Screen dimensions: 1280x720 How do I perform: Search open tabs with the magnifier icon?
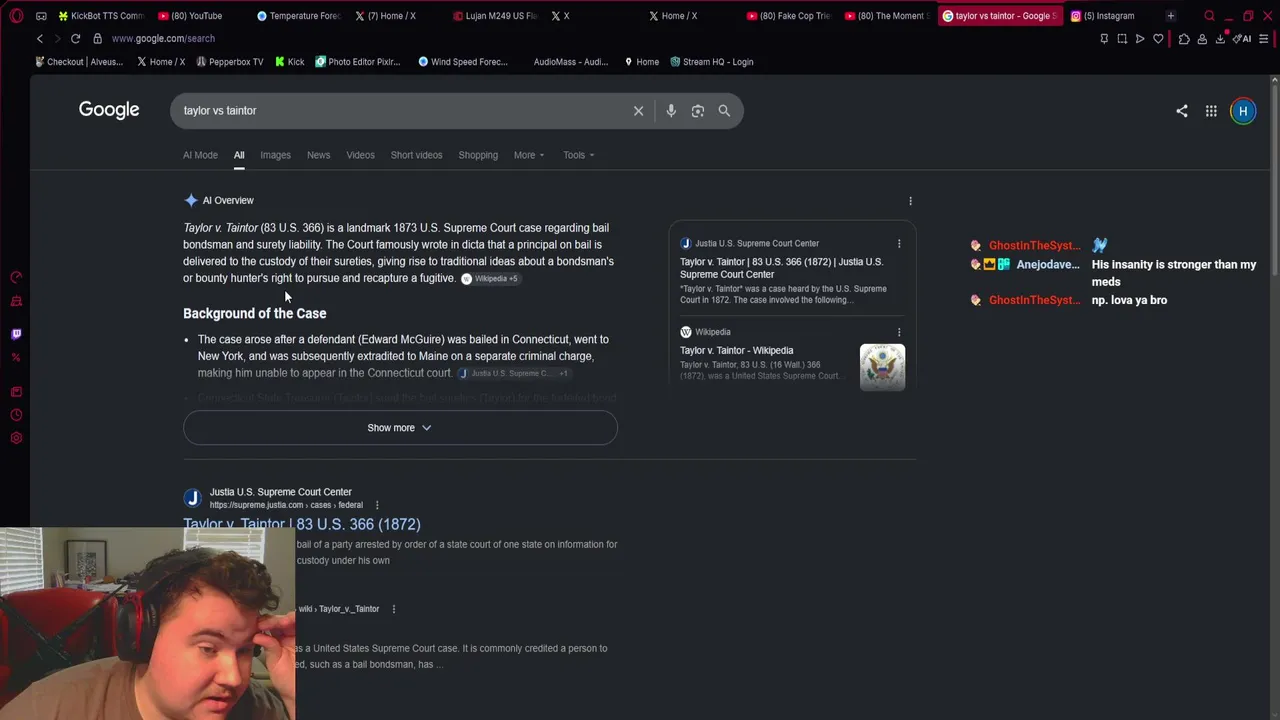1209,16
